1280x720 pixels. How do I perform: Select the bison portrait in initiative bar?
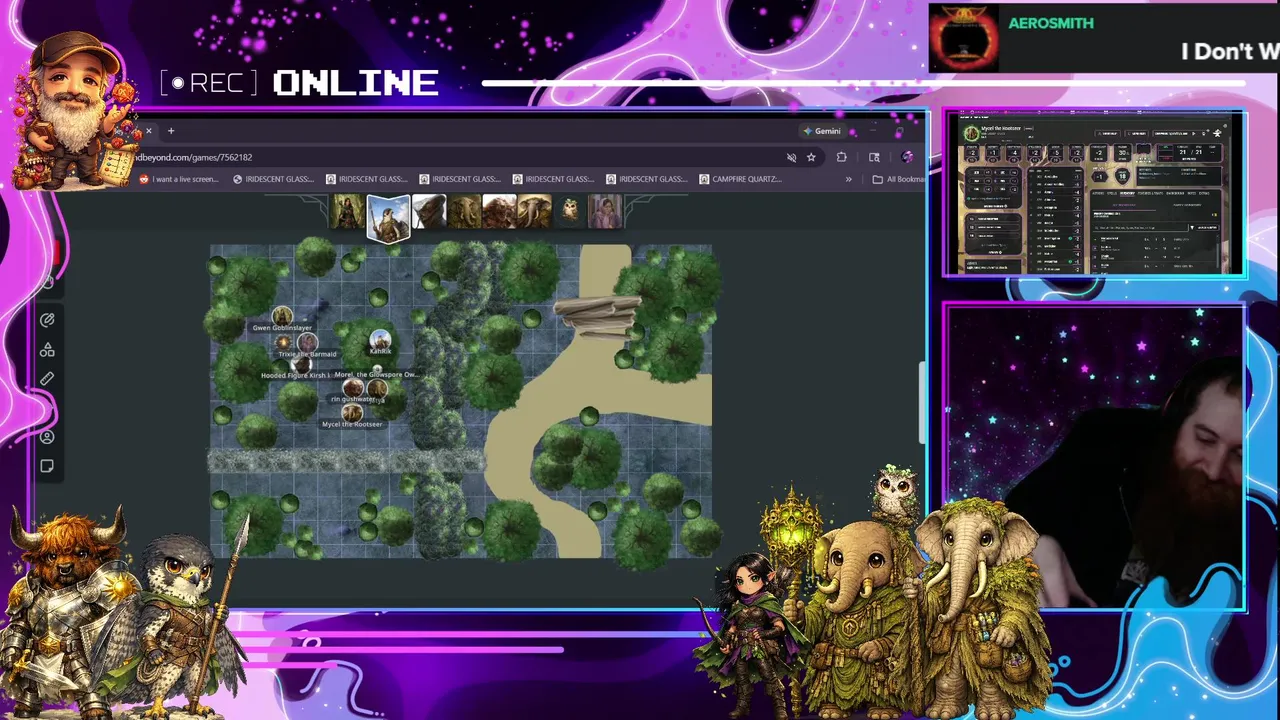499,212
